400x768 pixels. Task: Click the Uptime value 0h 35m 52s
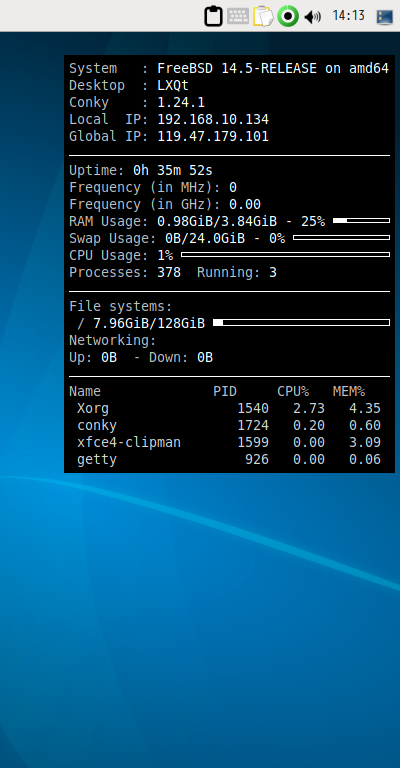click(173, 170)
